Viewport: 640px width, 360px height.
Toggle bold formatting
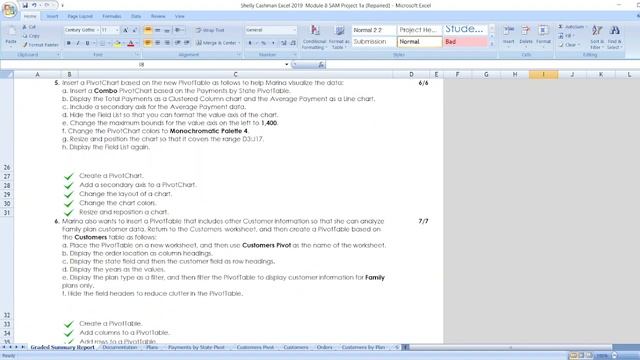point(69,43)
